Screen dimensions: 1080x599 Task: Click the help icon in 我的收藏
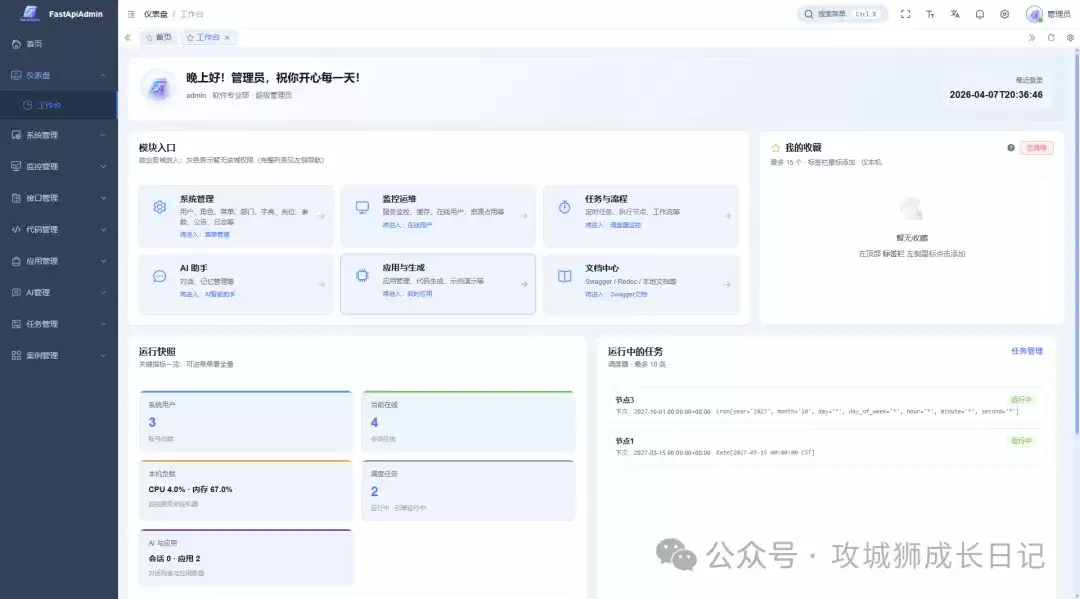tap(1011, 148)
